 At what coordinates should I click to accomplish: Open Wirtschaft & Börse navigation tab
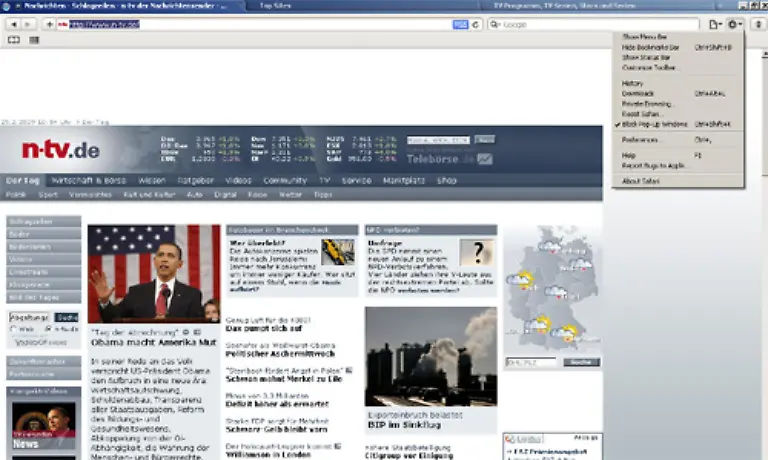tap(89, 181)
